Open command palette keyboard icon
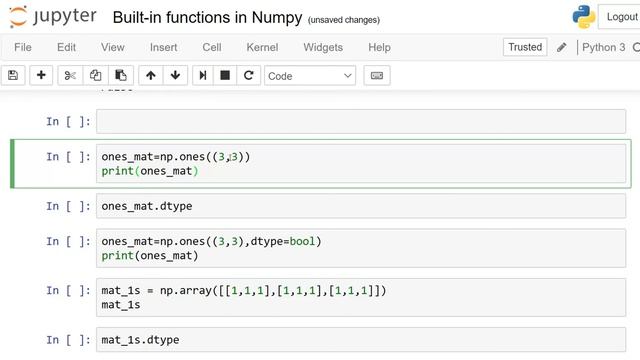This screenshot has width=640, height=360. 377,76
